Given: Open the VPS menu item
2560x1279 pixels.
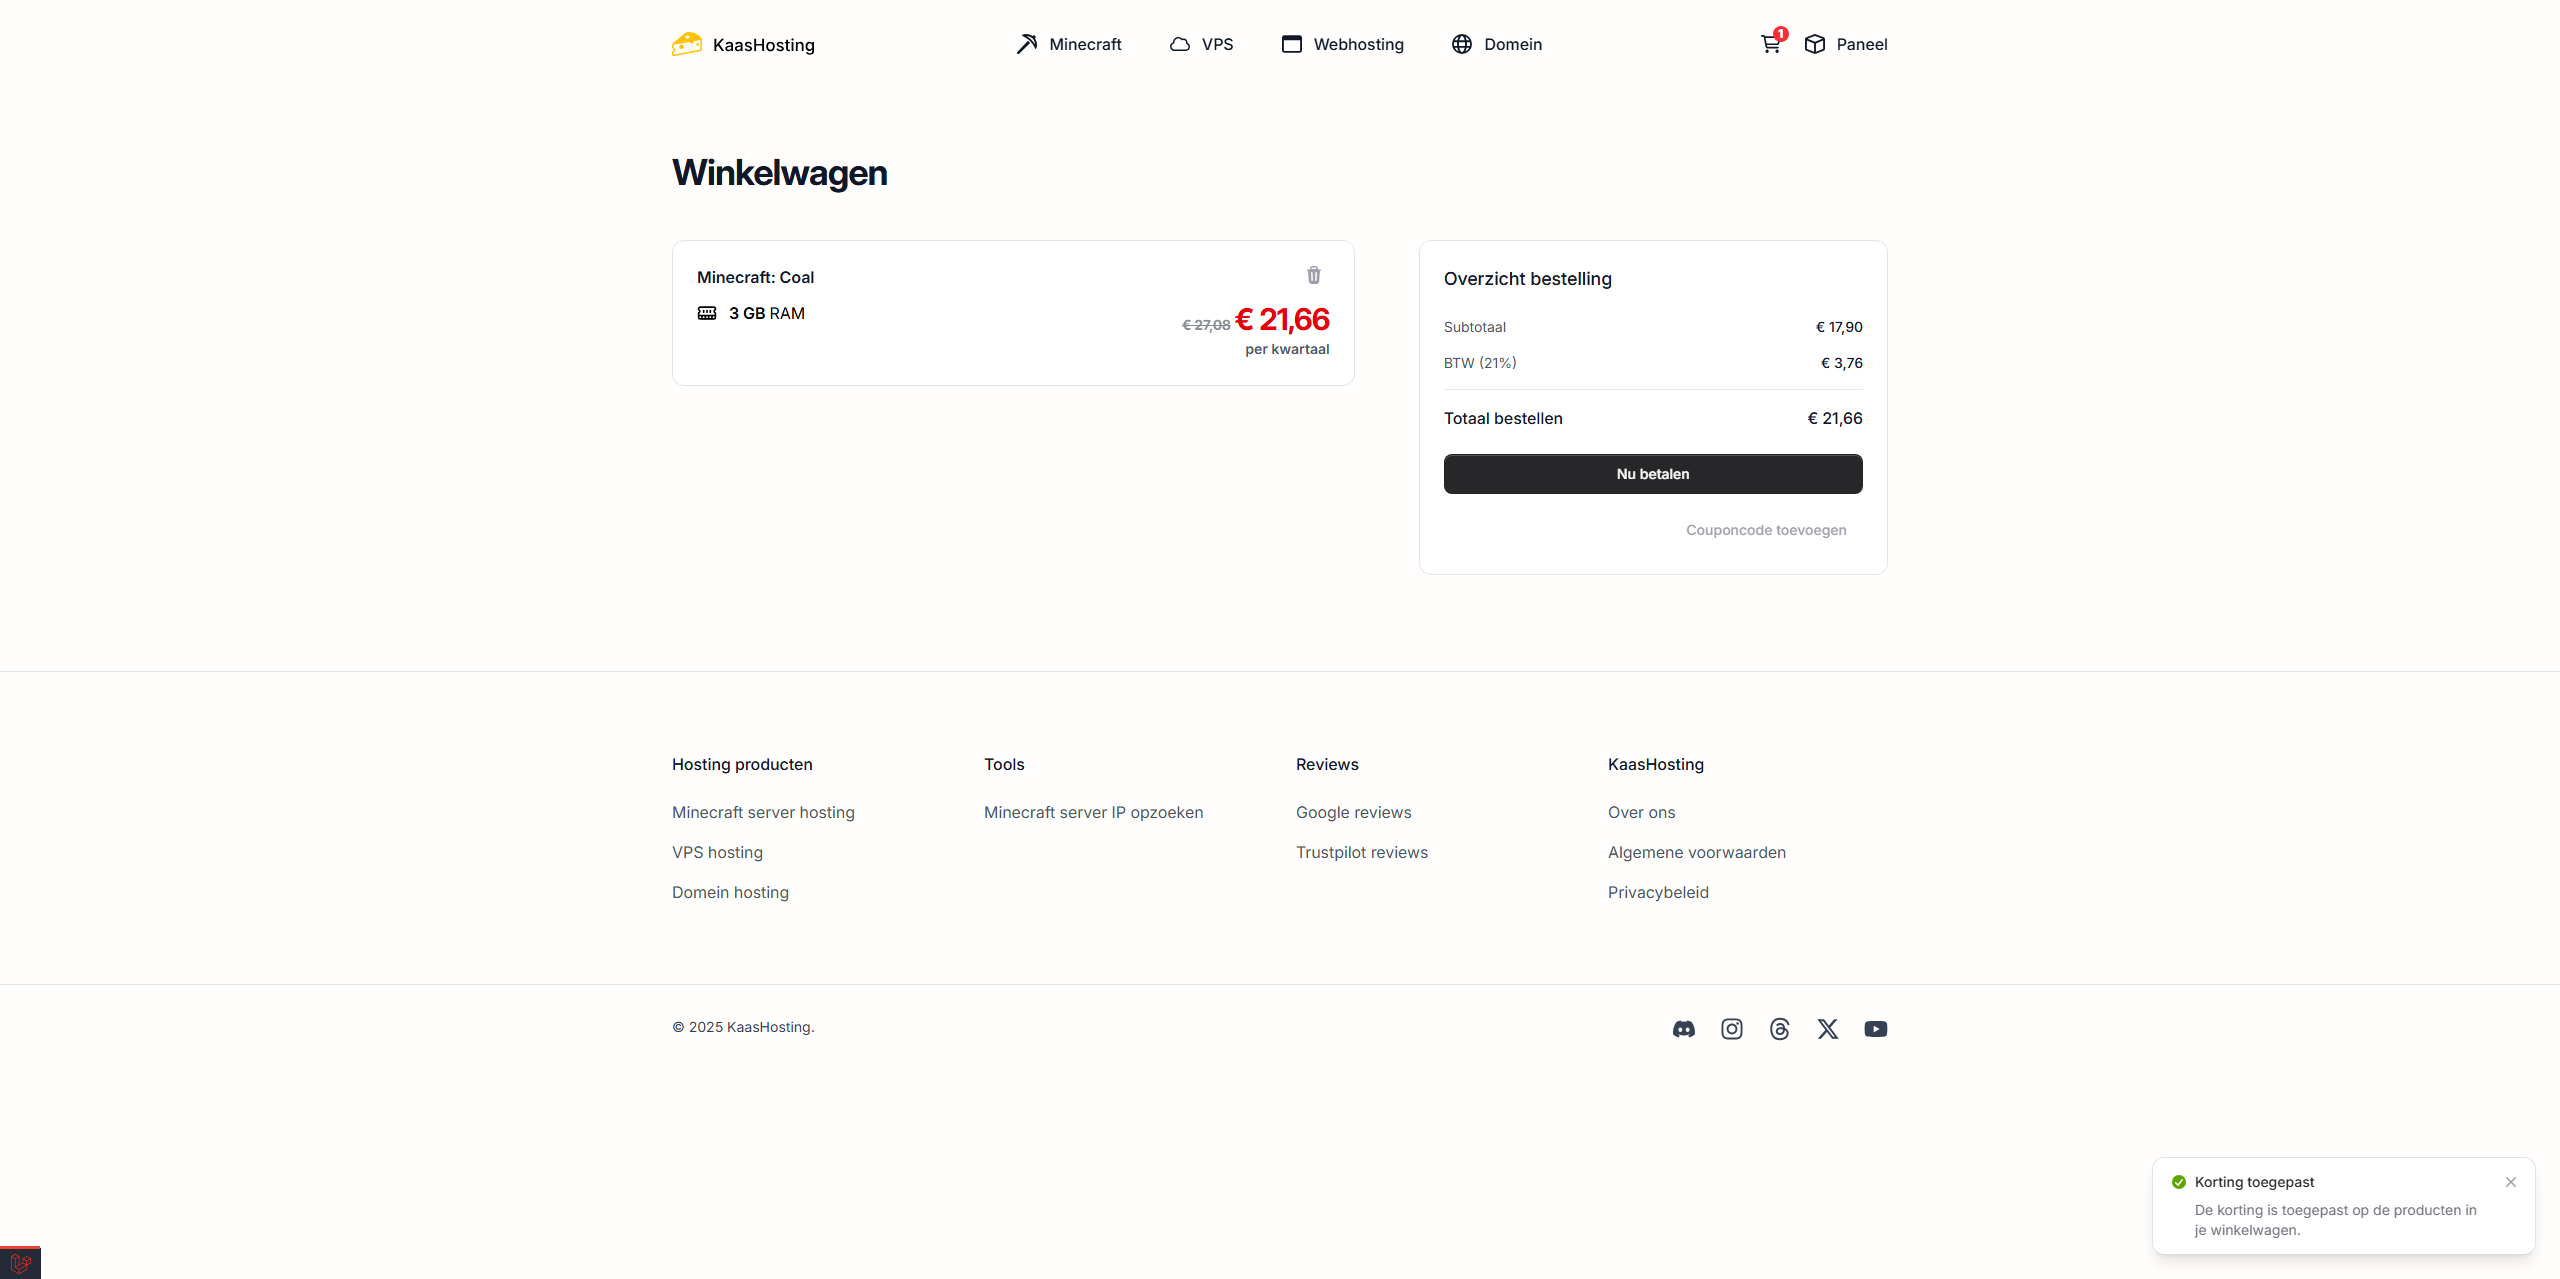Looking at the screenshot, I should click(x=1201, y=44).
